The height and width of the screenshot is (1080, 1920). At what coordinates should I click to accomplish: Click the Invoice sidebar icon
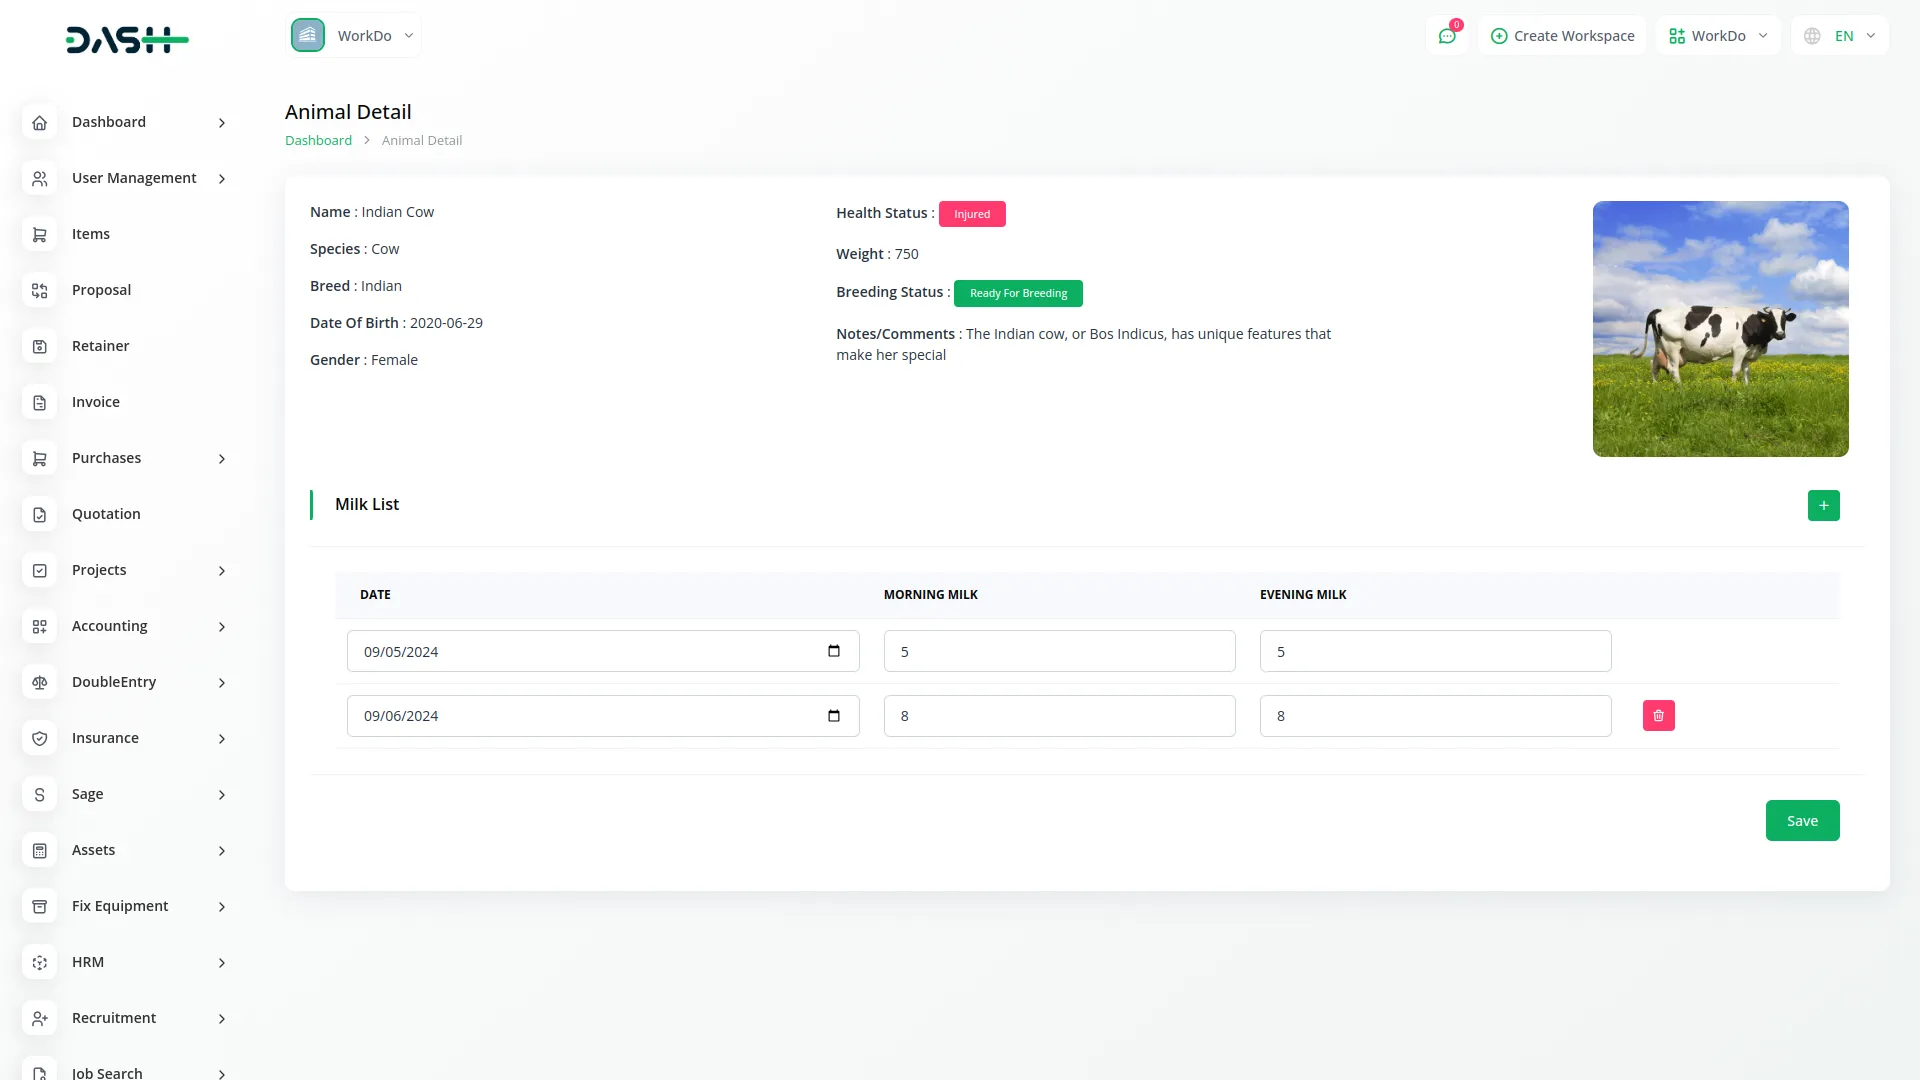pyautogui.click(x=40, y=402)
